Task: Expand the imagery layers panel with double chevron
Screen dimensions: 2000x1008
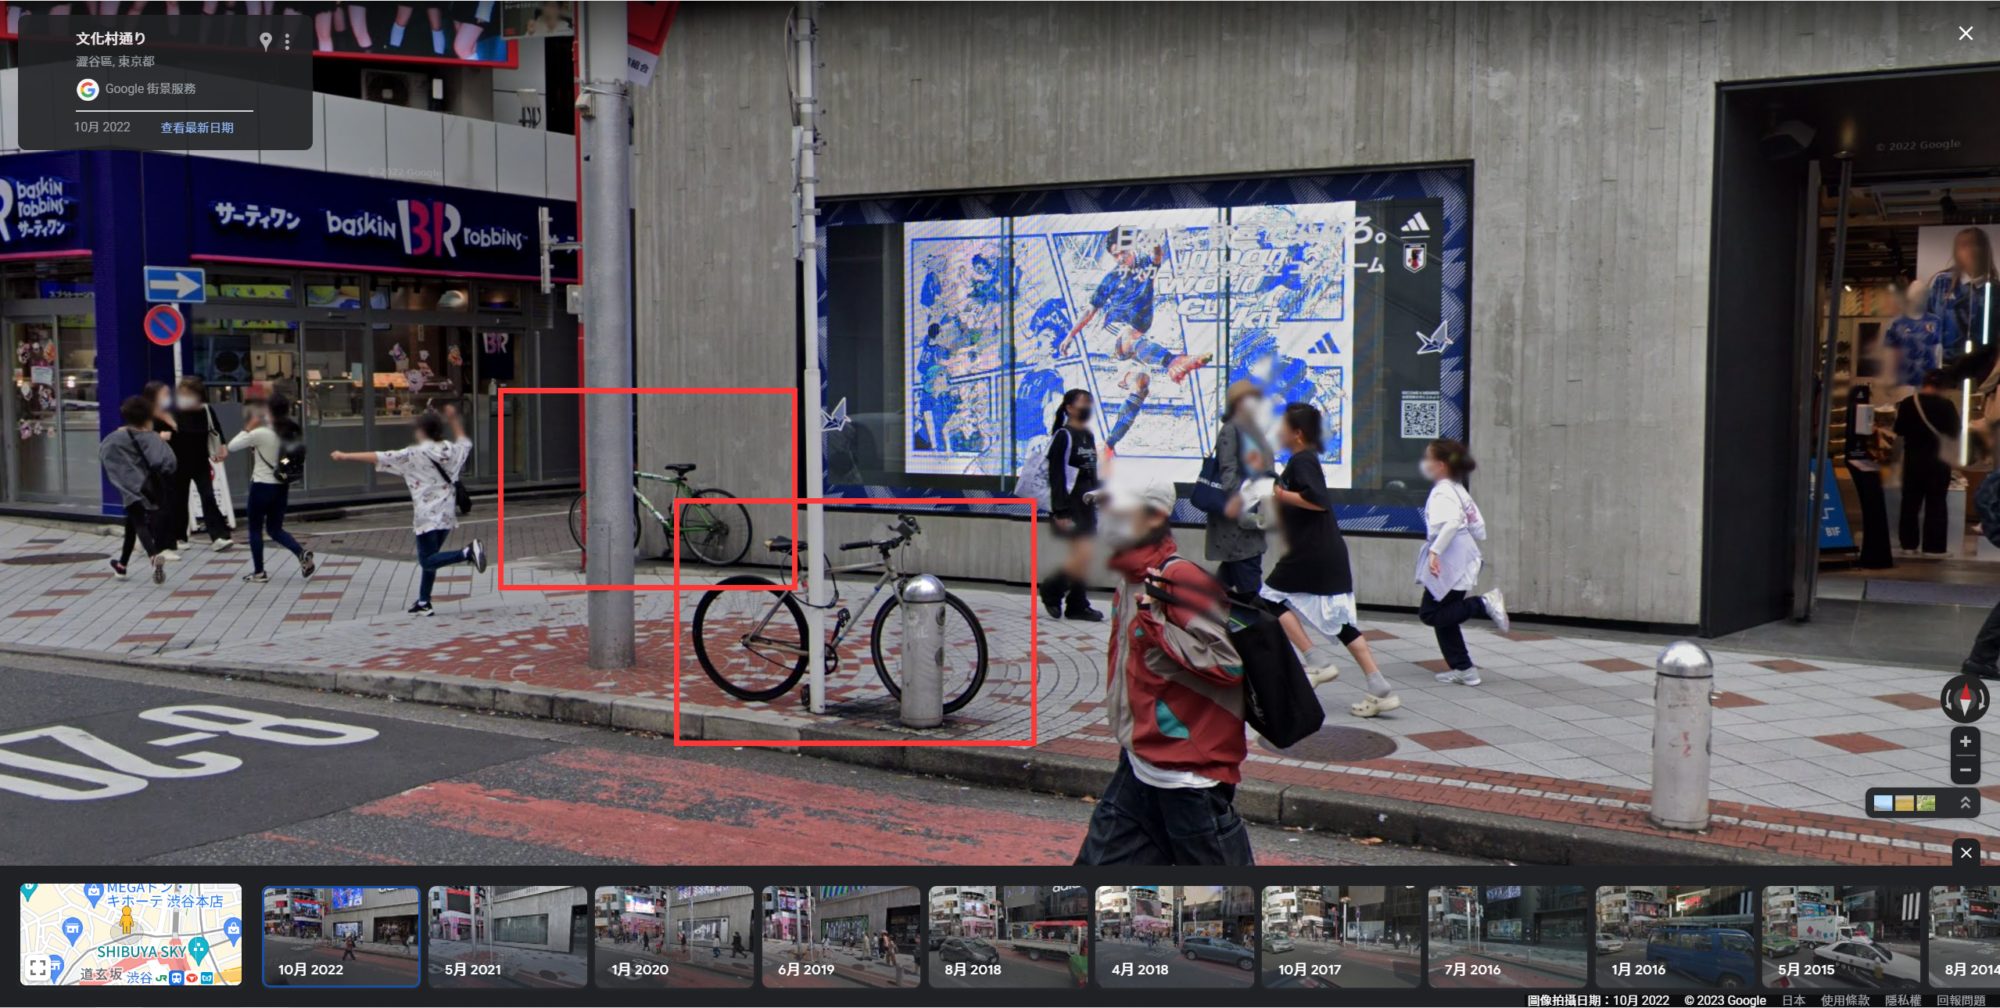Action: 1965,803
